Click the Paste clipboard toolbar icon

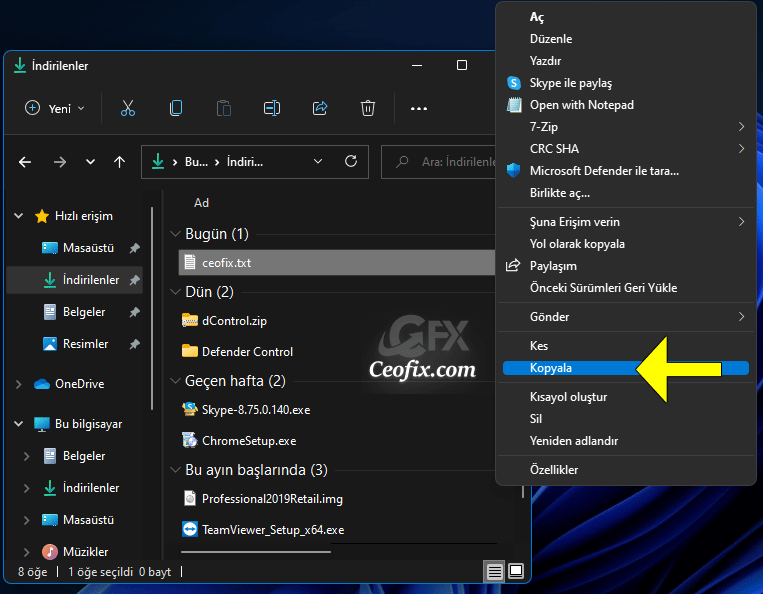pyautogui.click(x=223, y=108)
